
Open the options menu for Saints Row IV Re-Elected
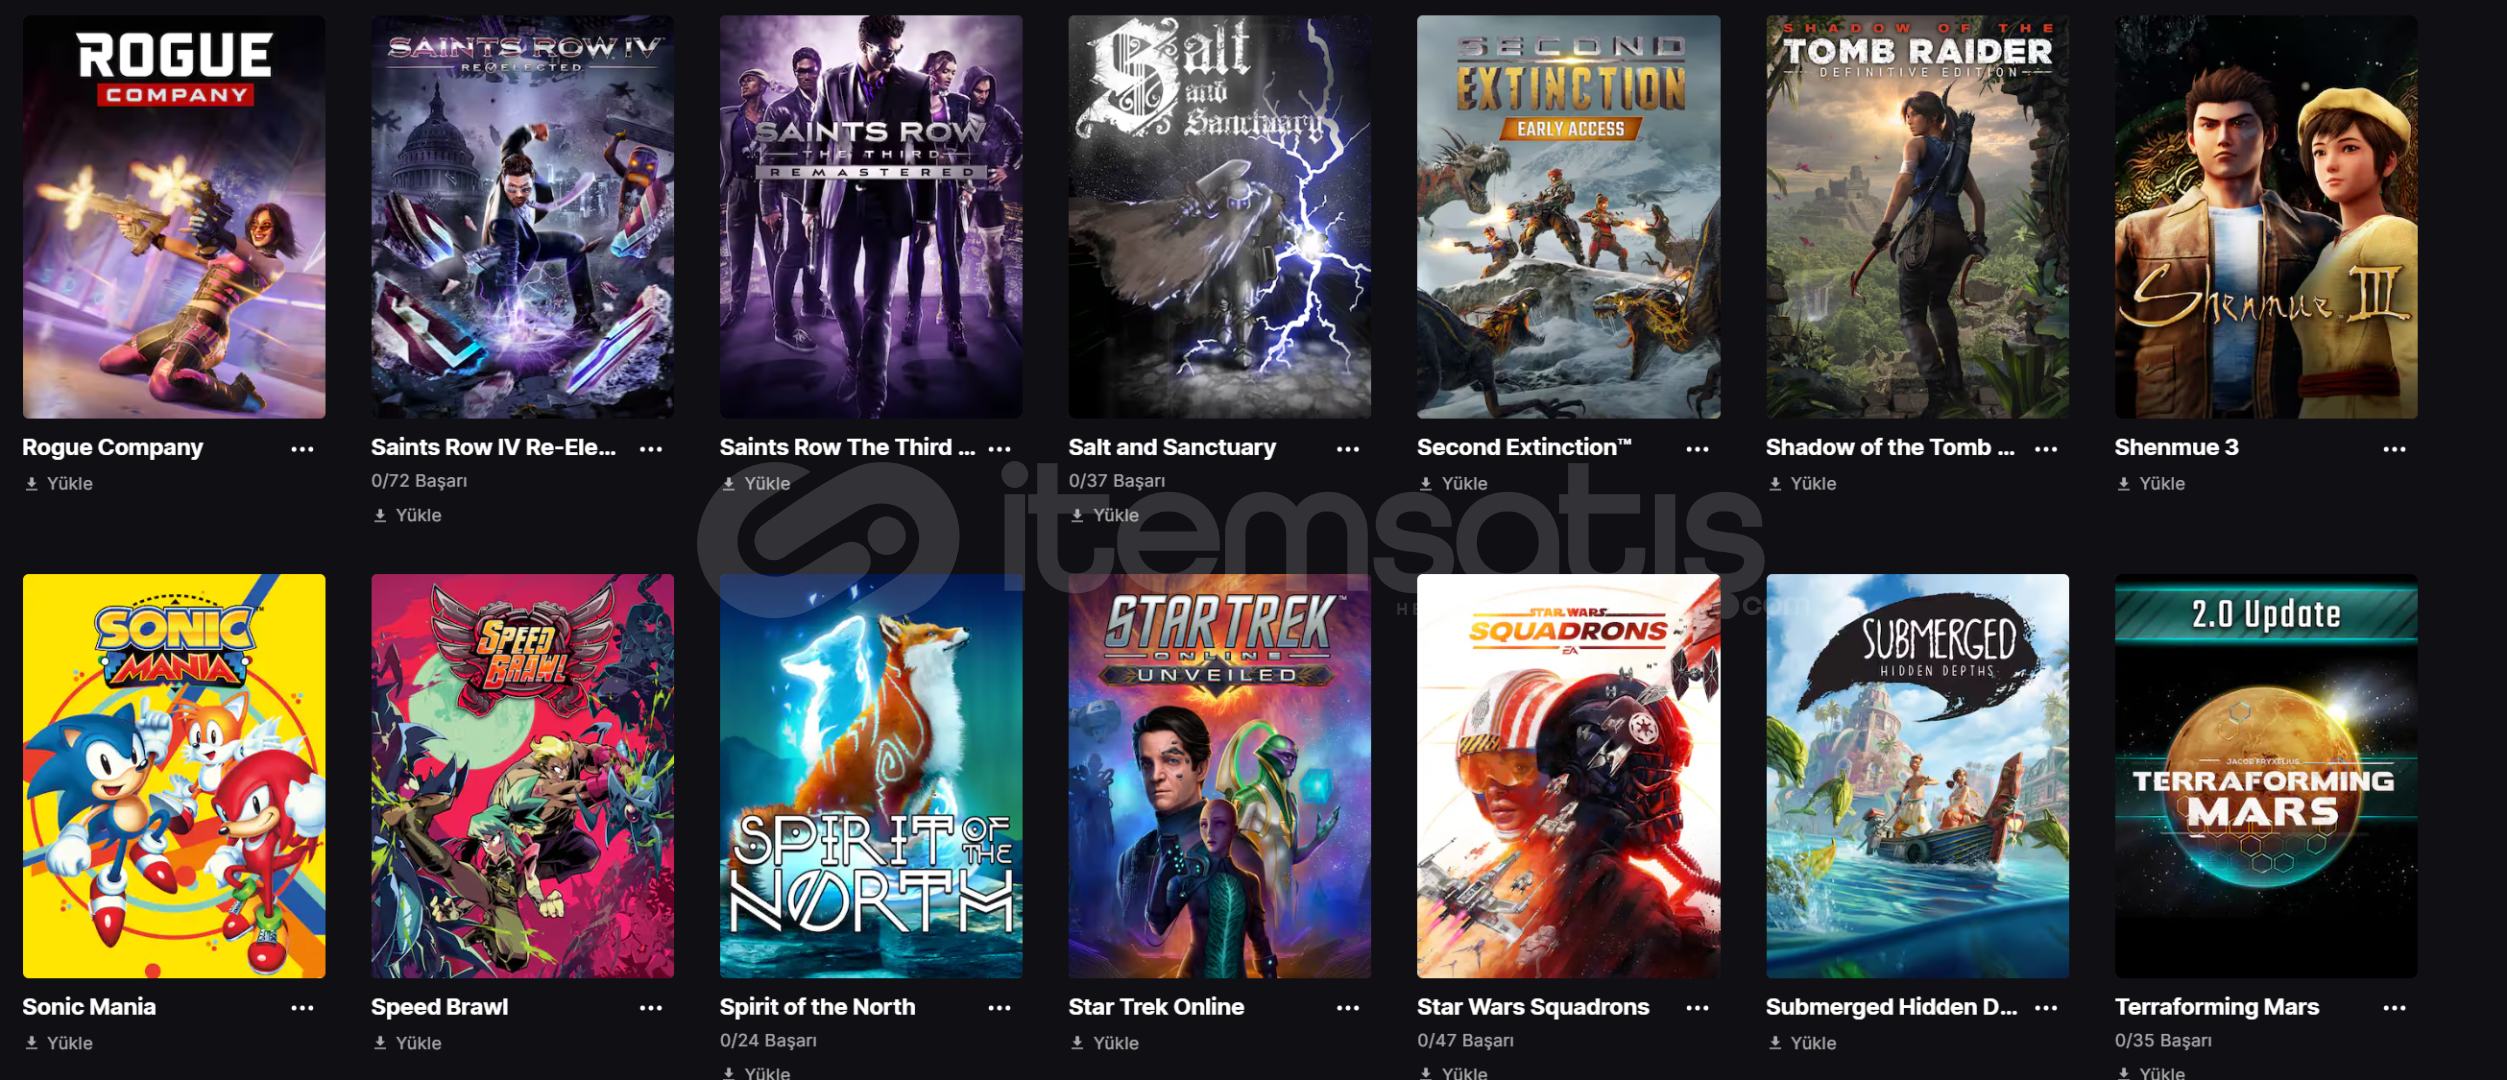[651, 449]
